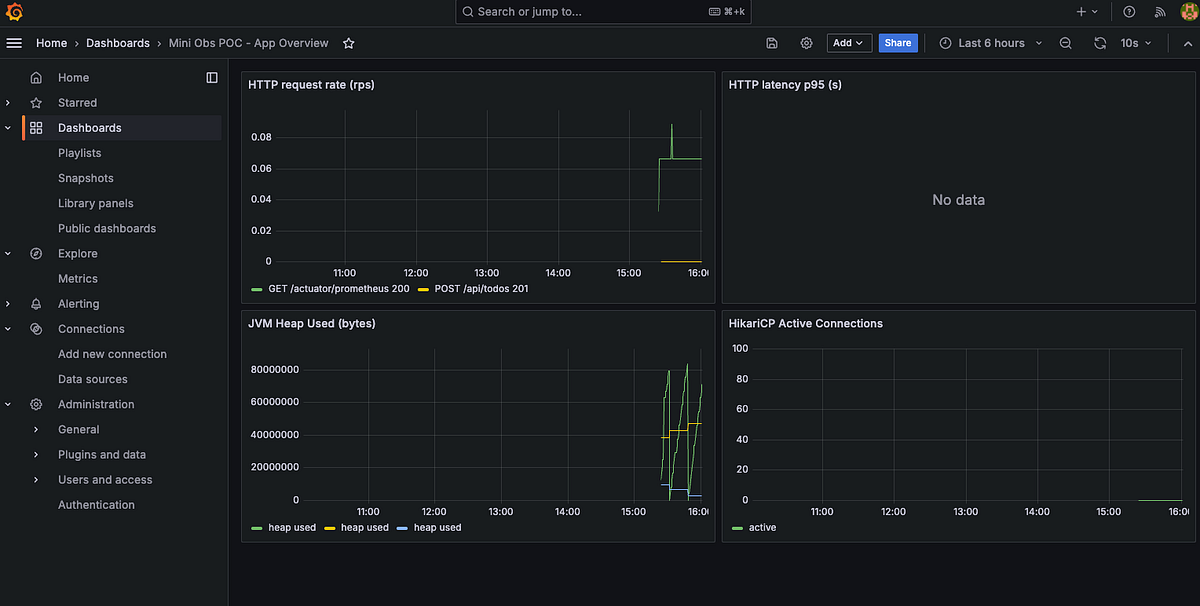Open the 10s refresh interval dropdown
Screen dimensions: 1200x606
(1136, 43)
